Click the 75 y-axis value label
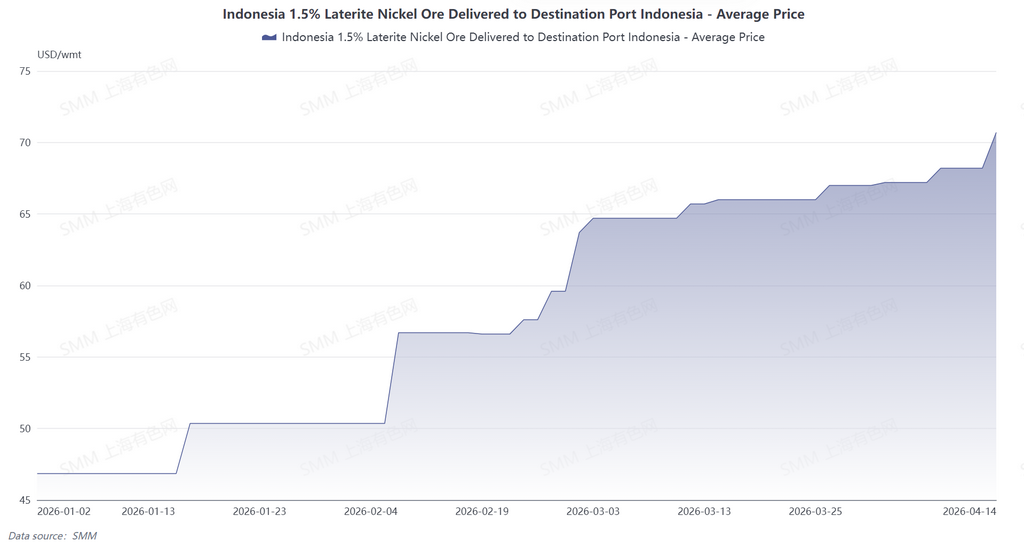Image resolution: width=1024 pixels, height=547 pixels. tap(25, 71)
